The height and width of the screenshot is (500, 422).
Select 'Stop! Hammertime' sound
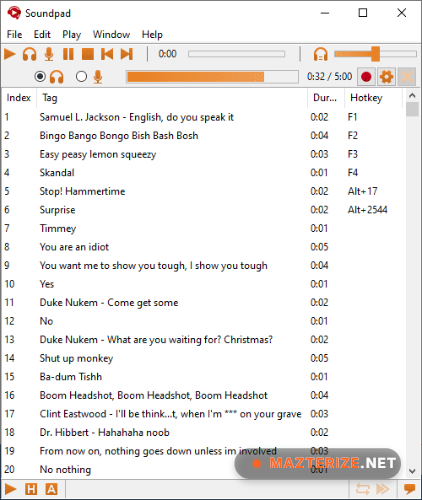click(x=204, y=191)
